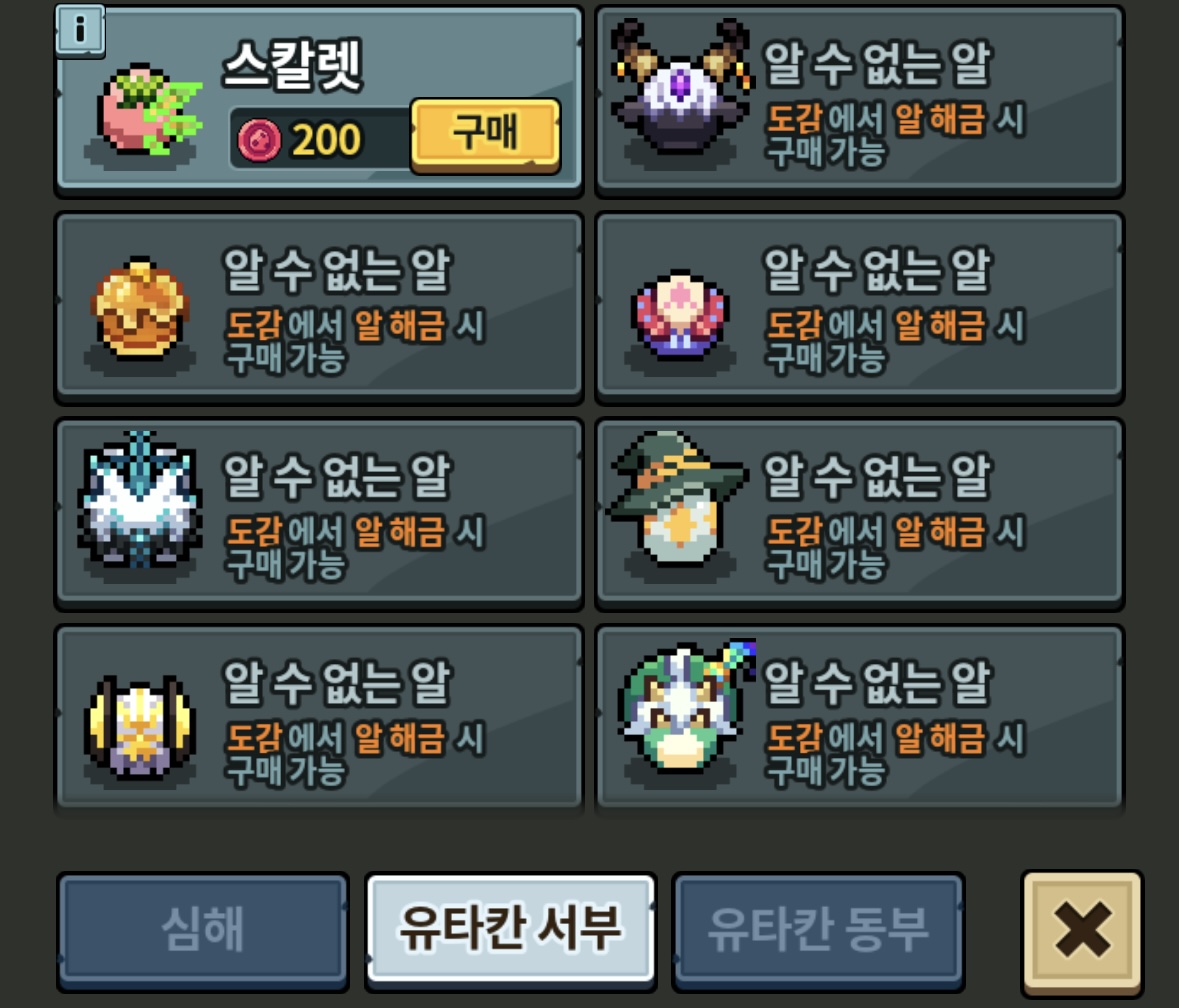Select the icy white dragon egg icon
Viewport: 1179px width, 1008px height.
[140, 499]
